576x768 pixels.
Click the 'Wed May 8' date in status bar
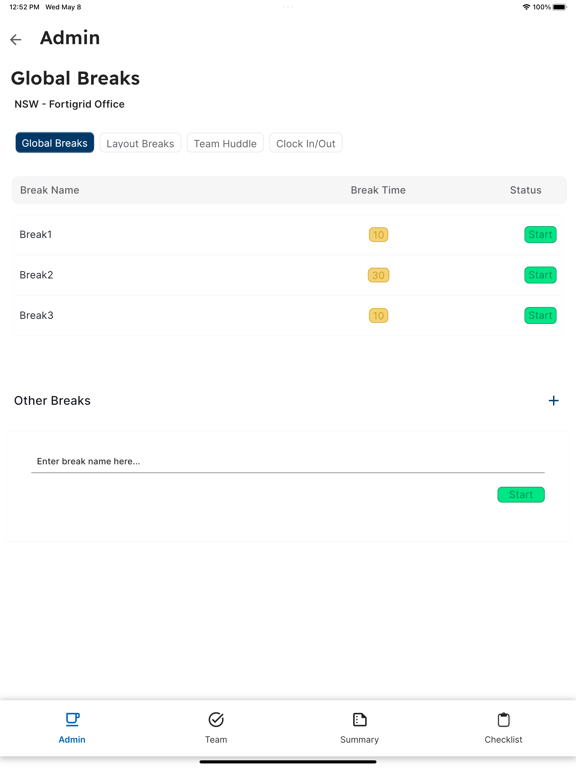click(x=63, y=7)
